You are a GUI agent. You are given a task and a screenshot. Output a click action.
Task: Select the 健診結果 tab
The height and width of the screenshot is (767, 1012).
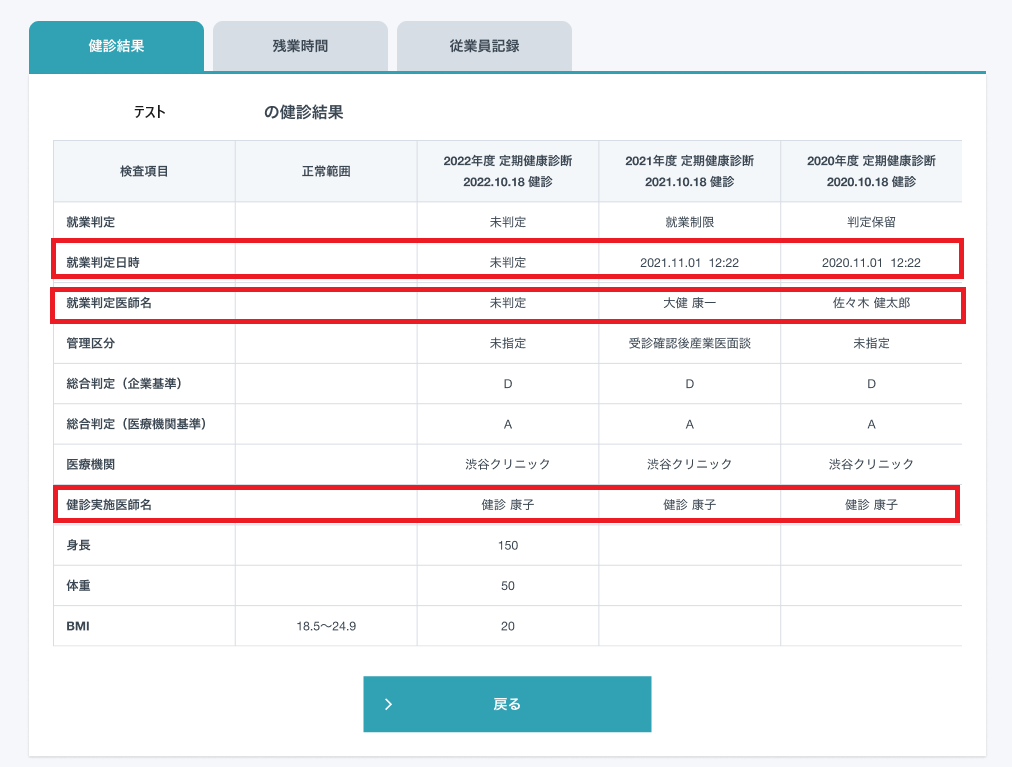116,45
